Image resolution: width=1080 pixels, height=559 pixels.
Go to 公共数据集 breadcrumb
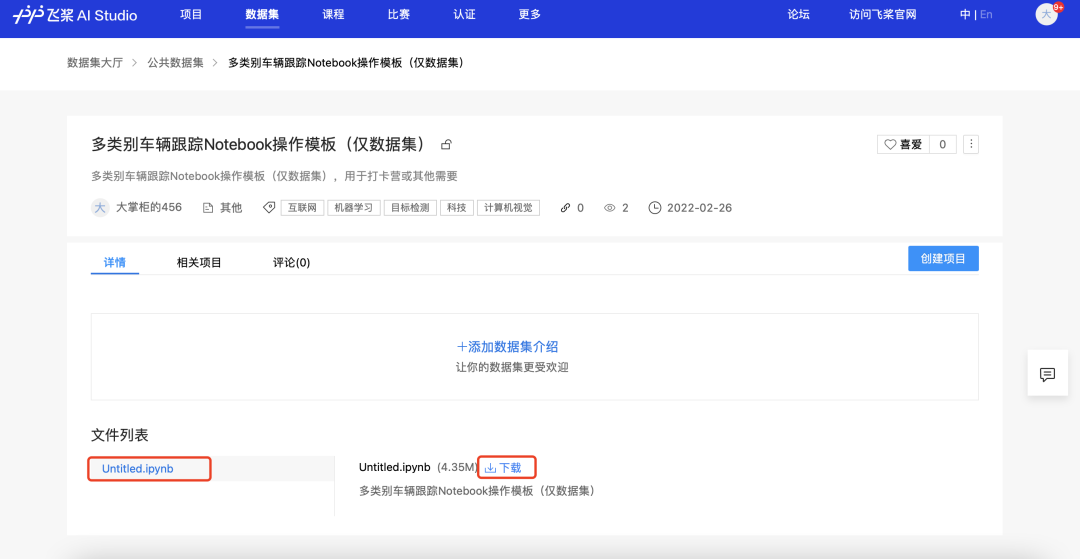[x=176, y=63]
